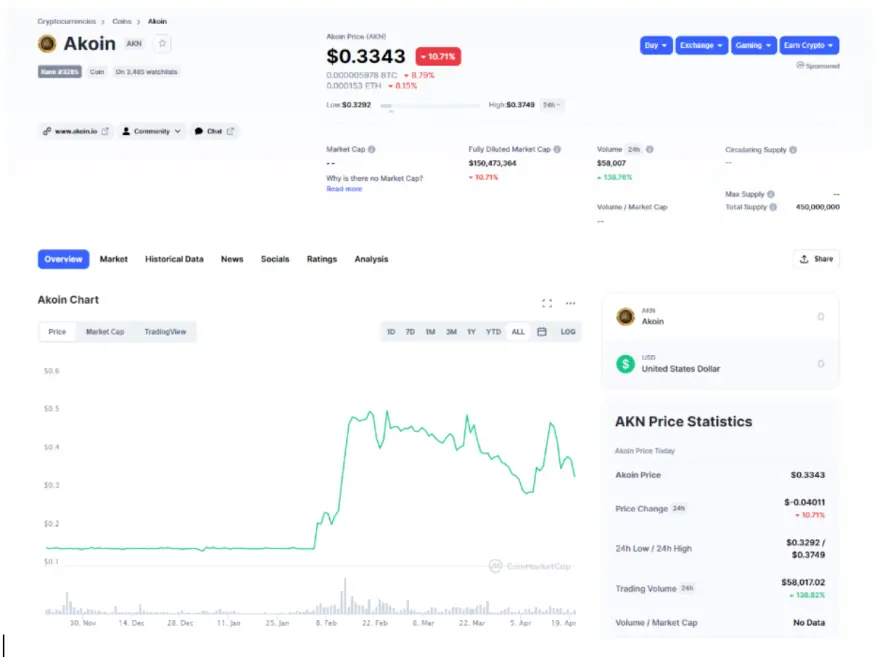
Task: Open Exchange dropdown menu
Action: tap(701, 45)
